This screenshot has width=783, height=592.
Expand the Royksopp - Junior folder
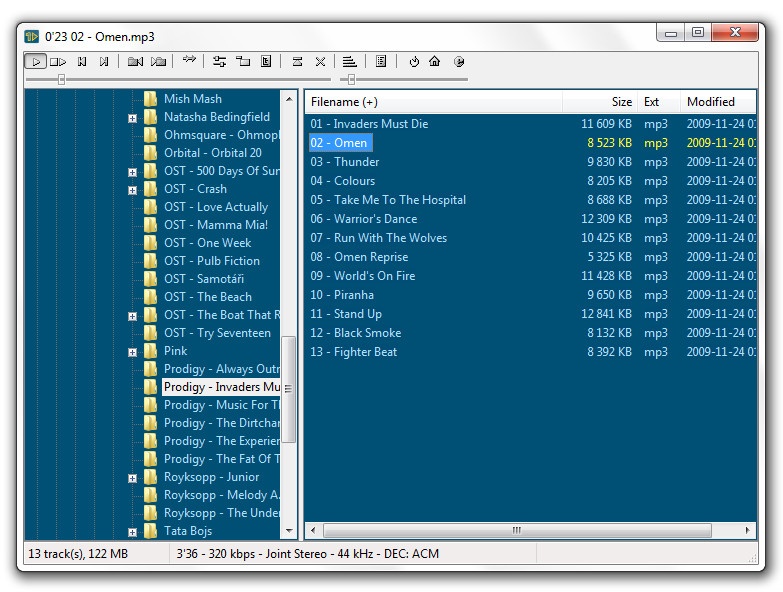132,478
